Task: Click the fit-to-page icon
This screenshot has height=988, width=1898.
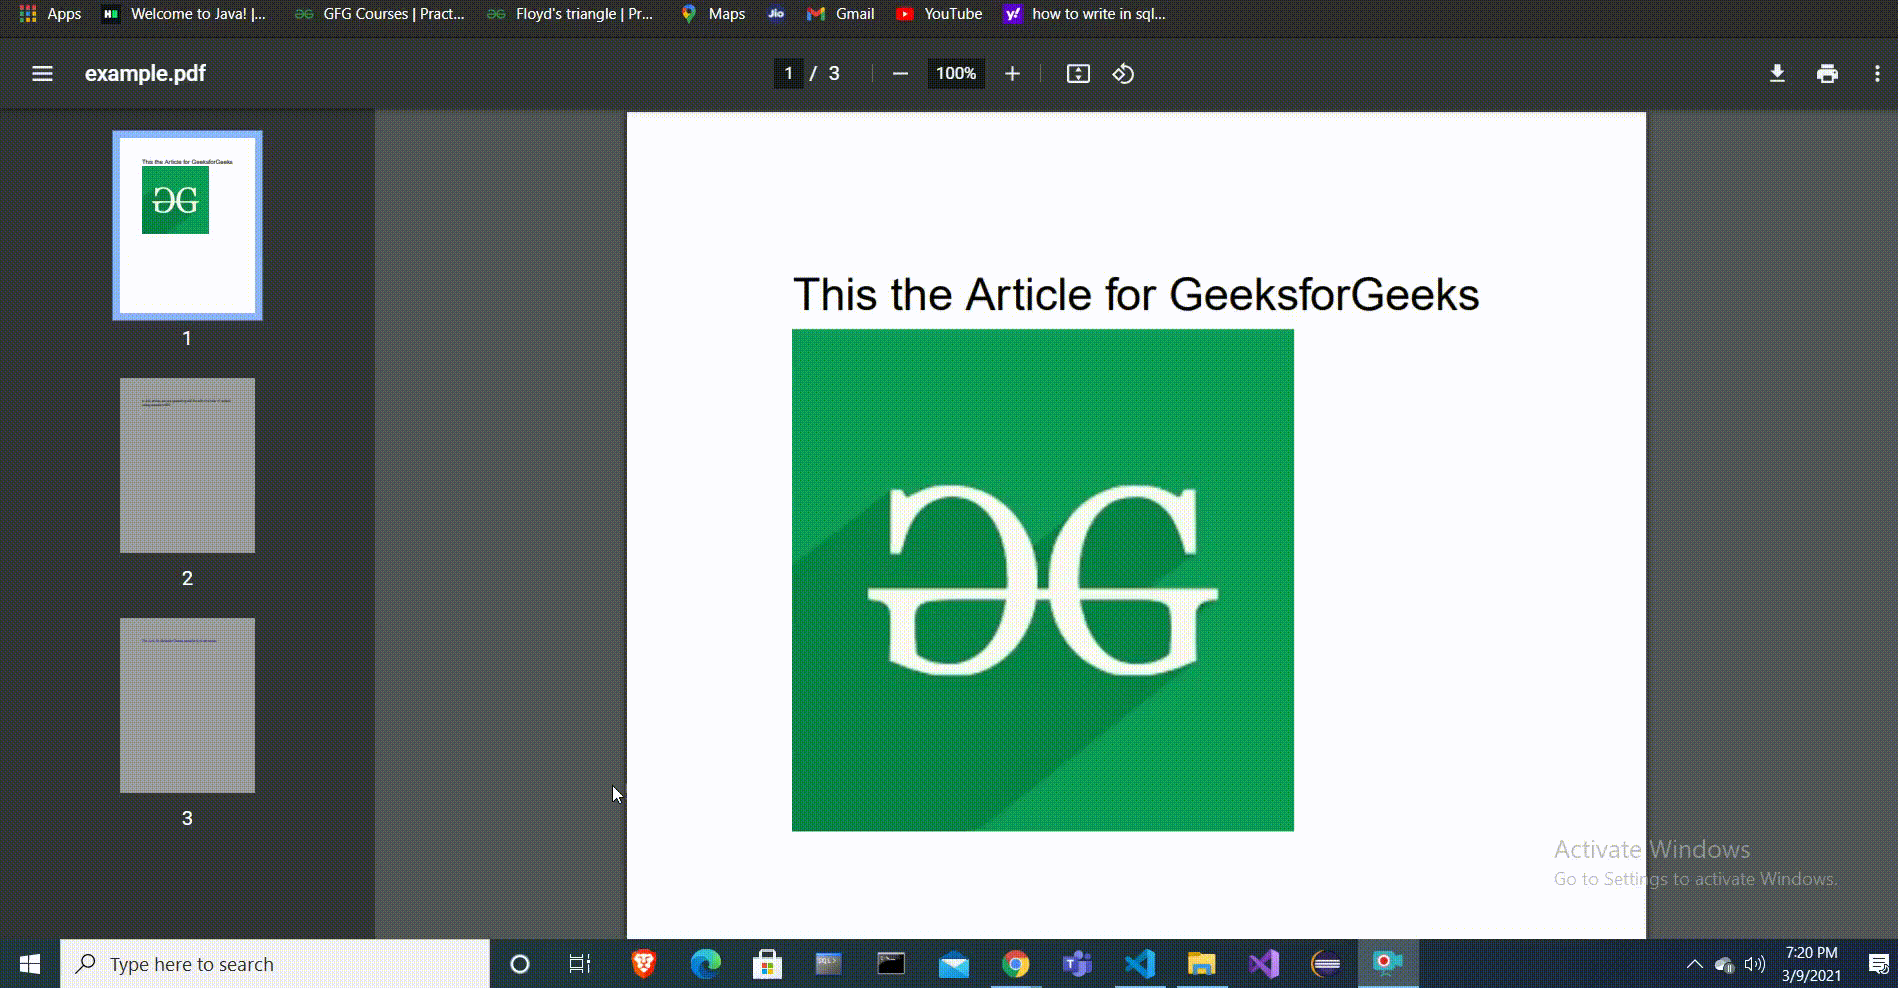Action: (x=1078, y=73)
